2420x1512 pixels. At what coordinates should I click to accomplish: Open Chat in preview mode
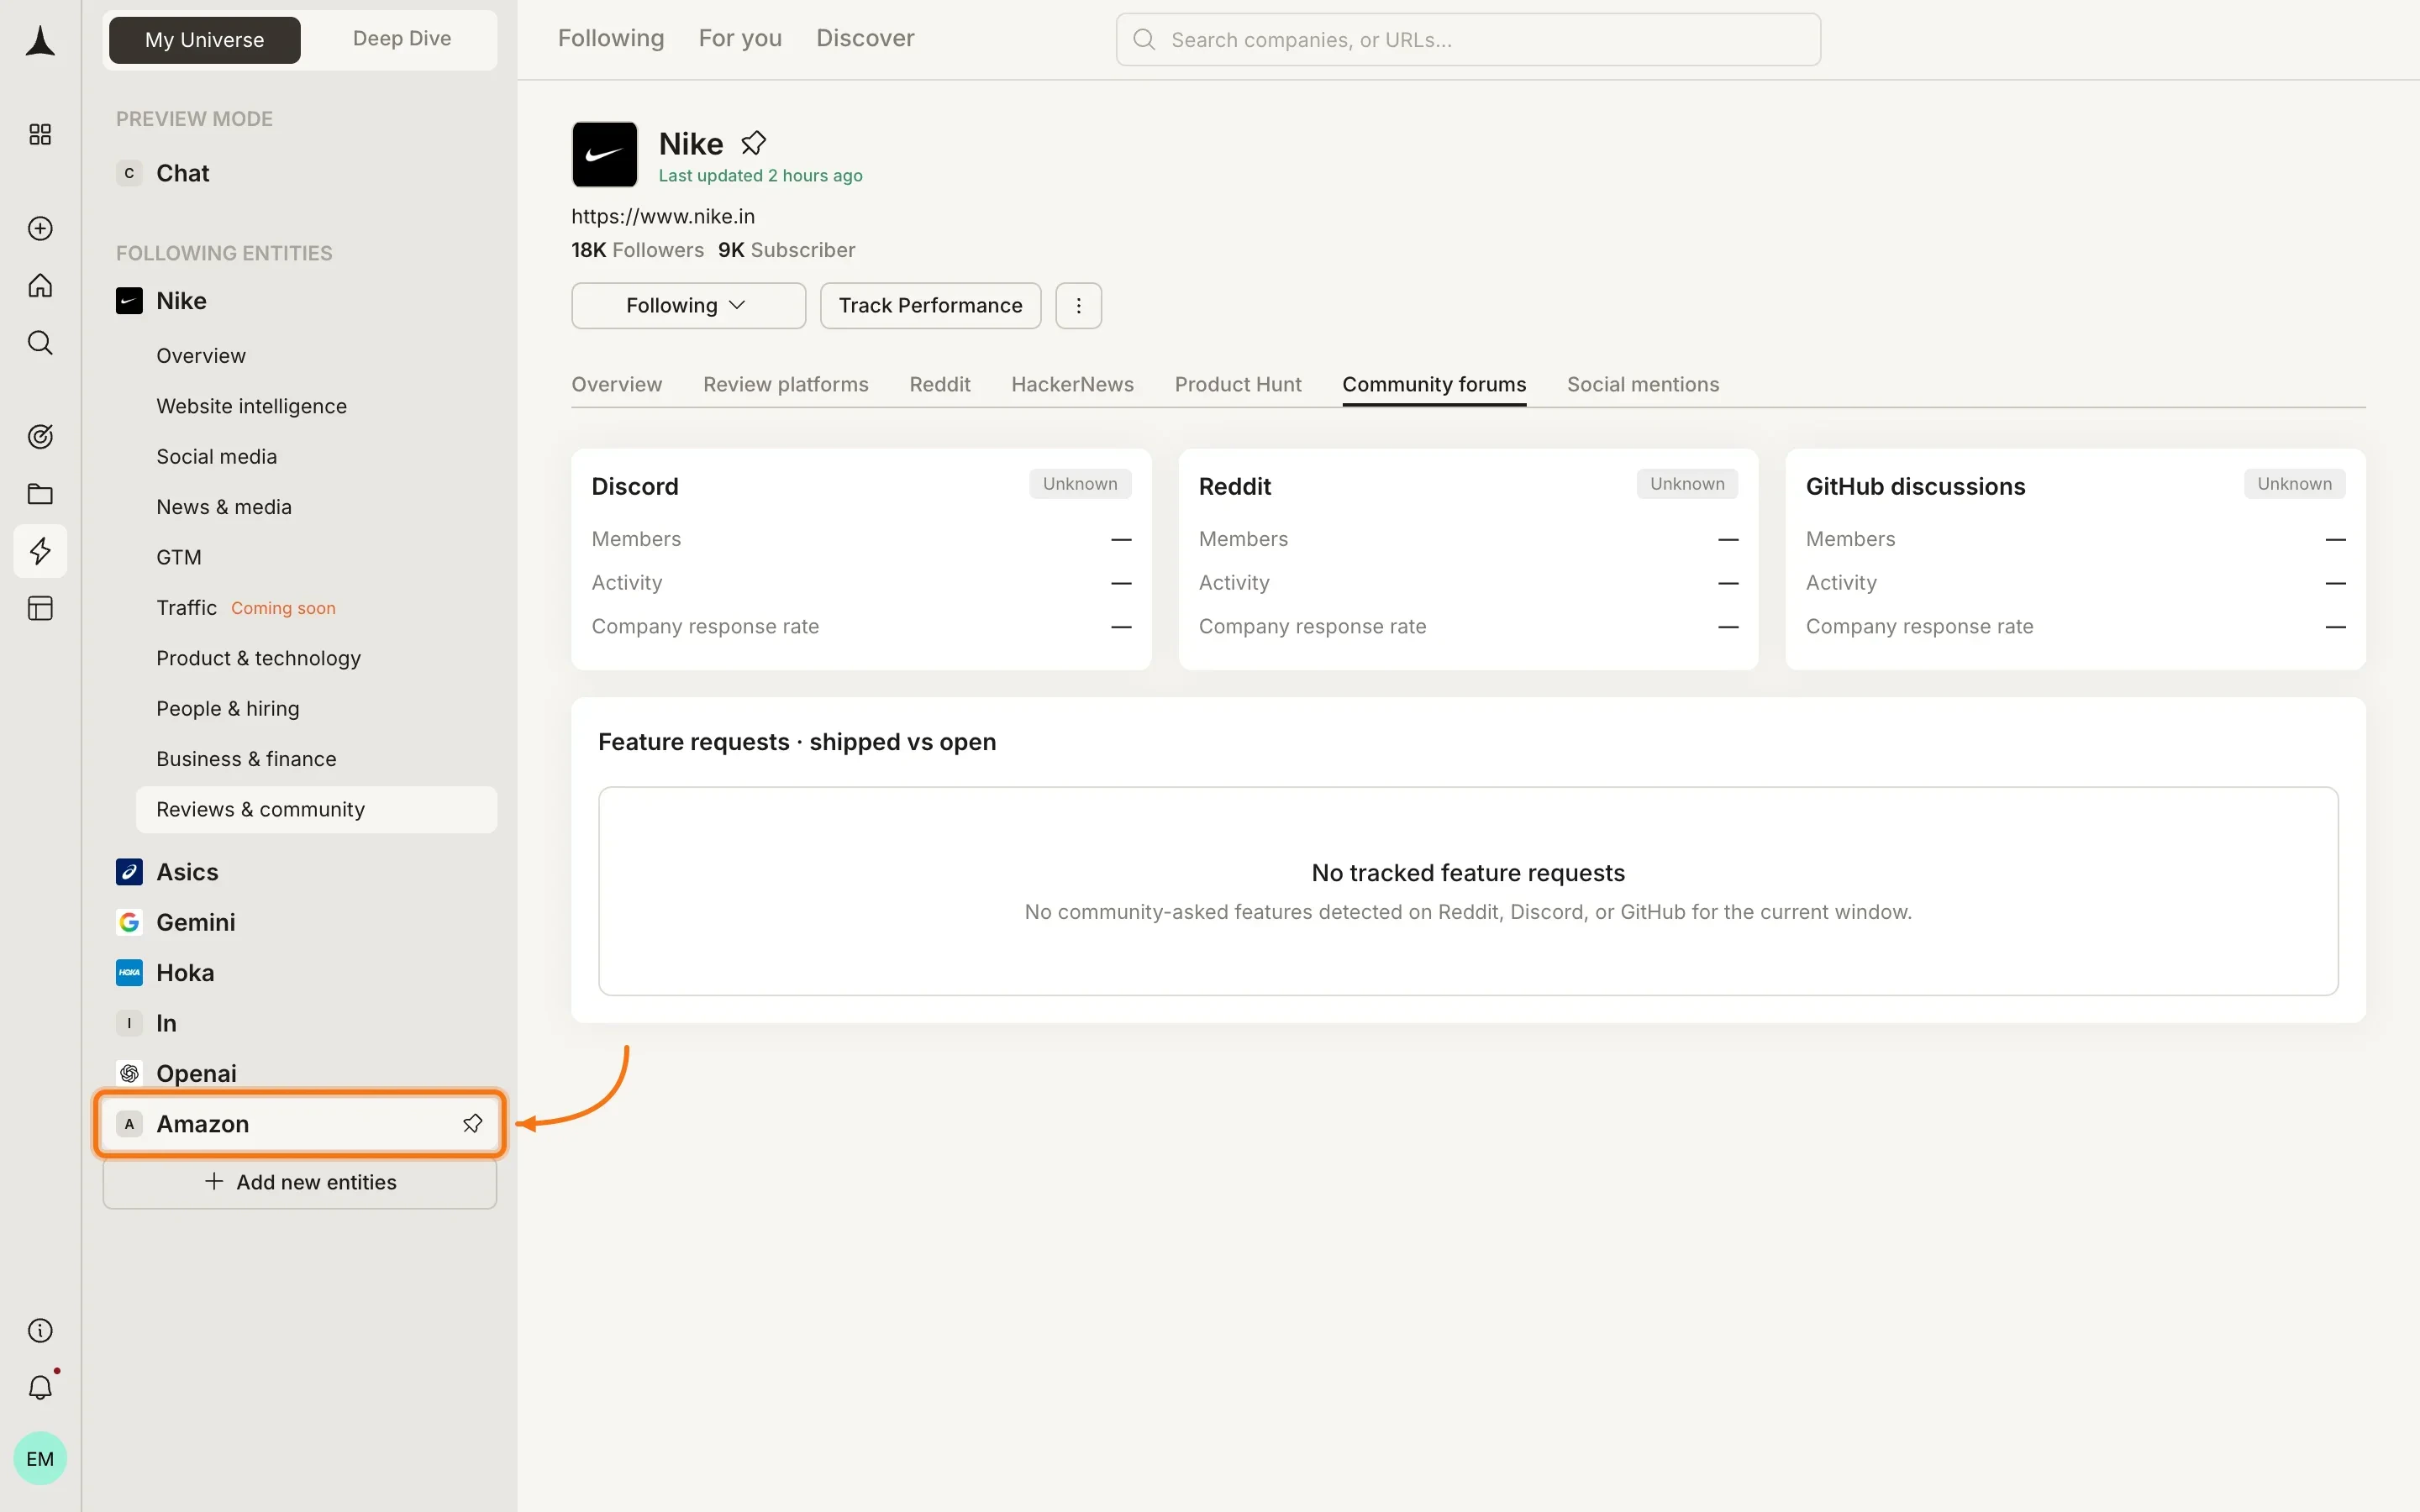(300, 173)
